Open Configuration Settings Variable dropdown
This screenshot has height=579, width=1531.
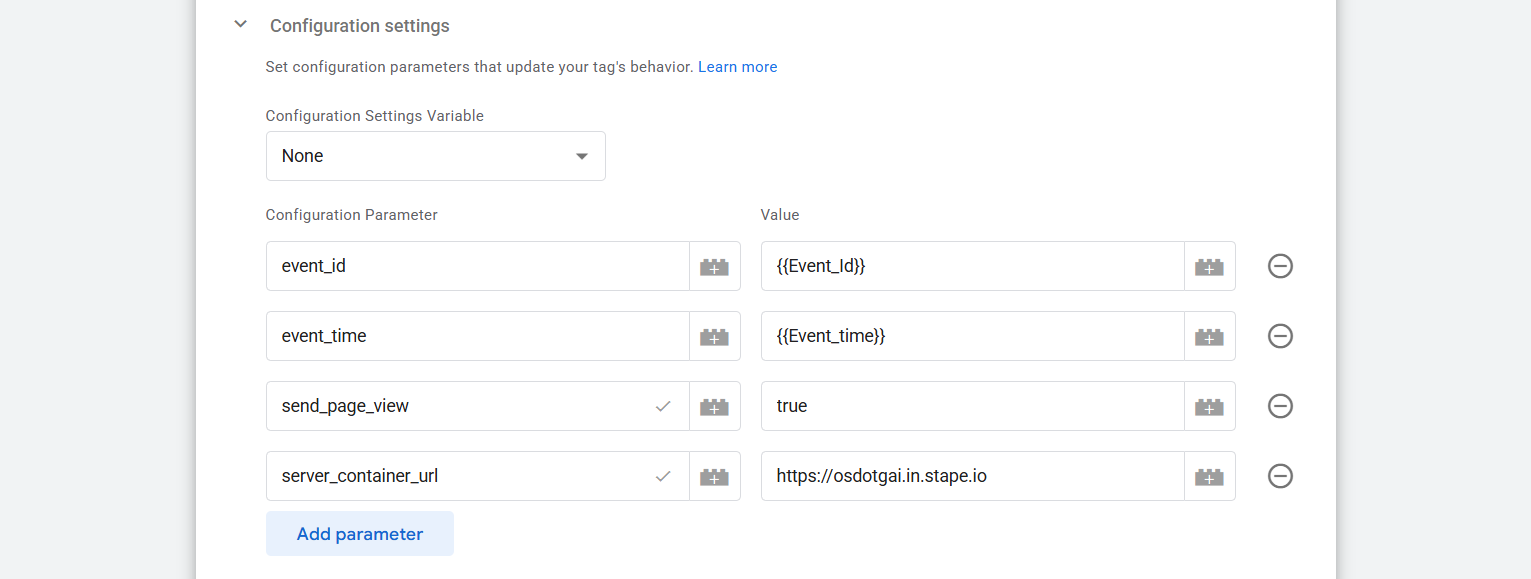click(x=435, y=156)
